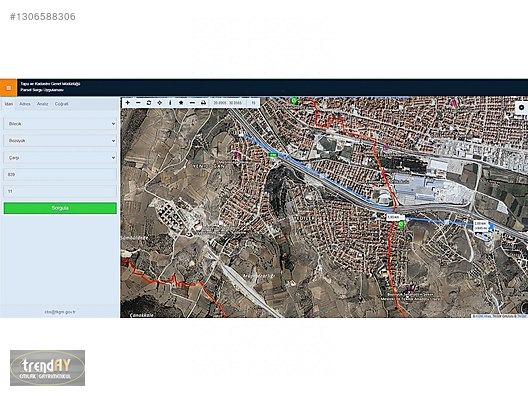Select the info query tool

170,103
